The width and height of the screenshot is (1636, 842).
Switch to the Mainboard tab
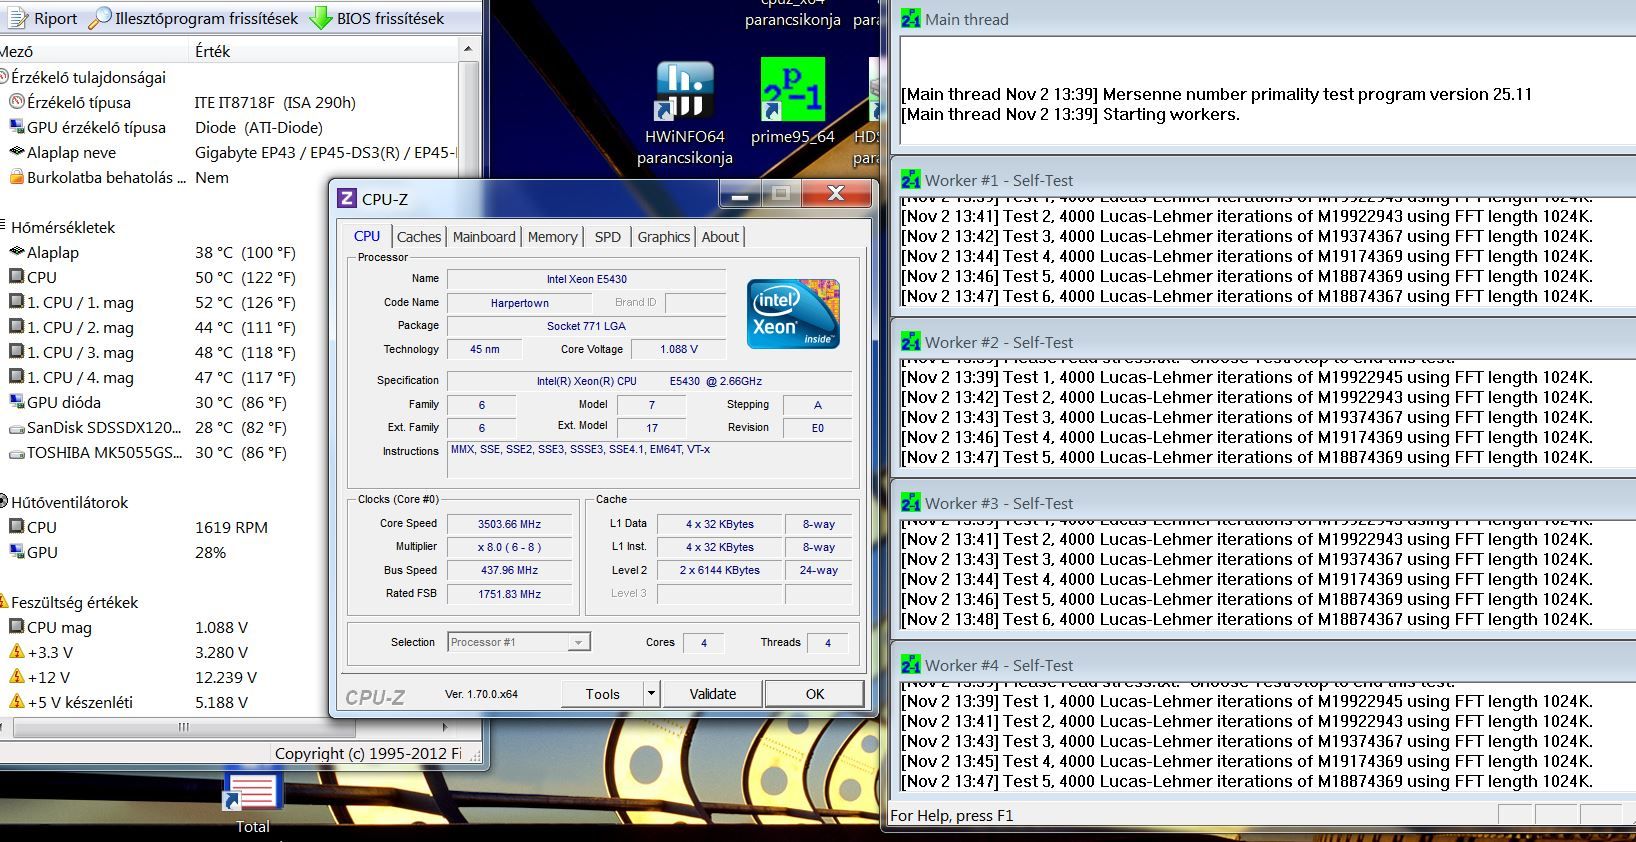coord(484,237)
